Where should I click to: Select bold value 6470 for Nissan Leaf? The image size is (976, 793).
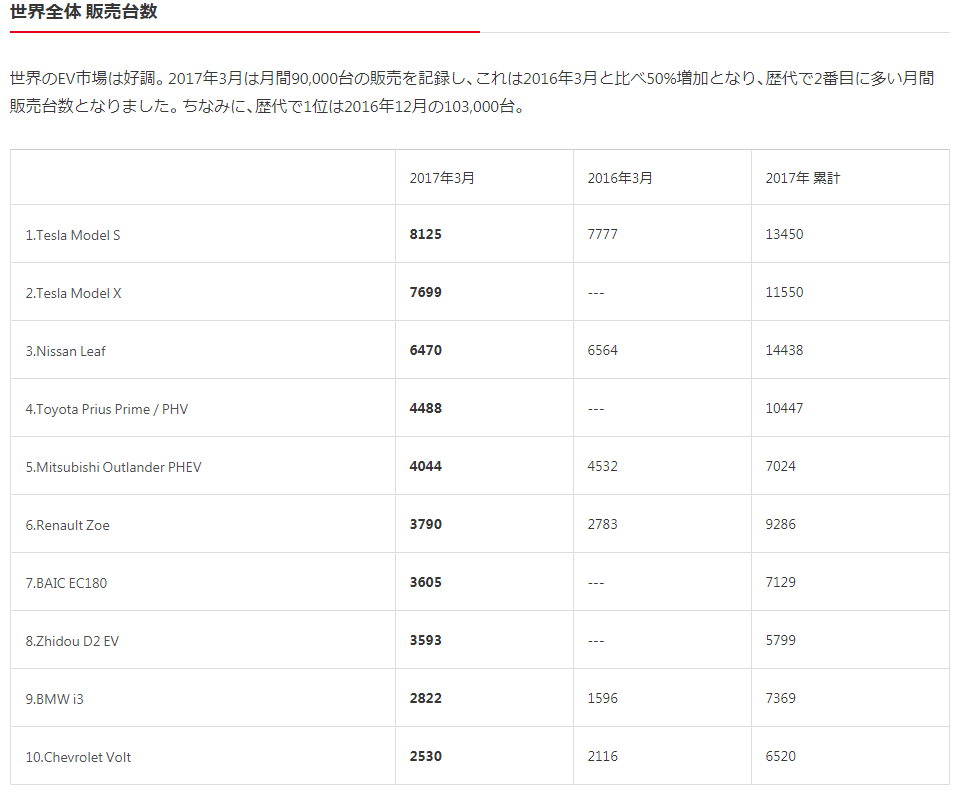[426, 350]
